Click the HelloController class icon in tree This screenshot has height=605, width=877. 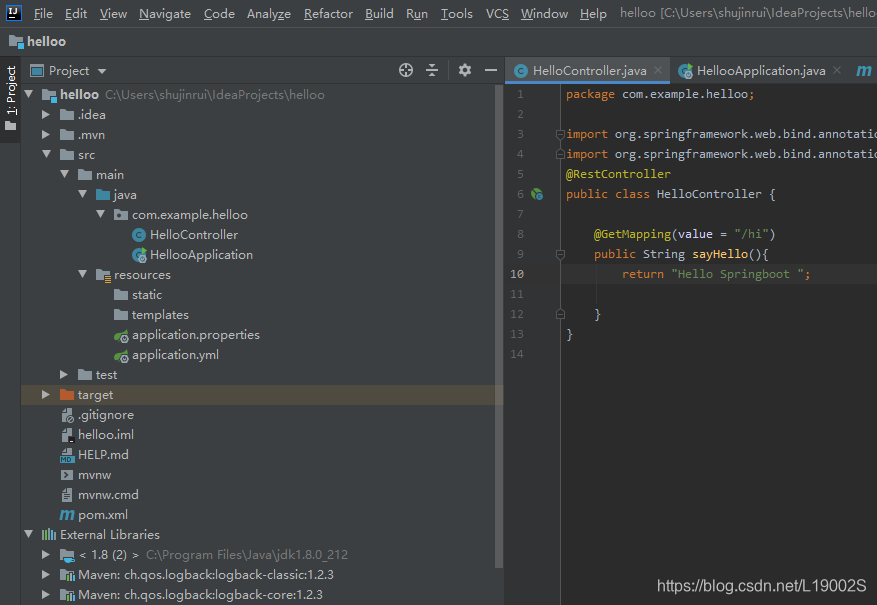[x=139, y=235]
